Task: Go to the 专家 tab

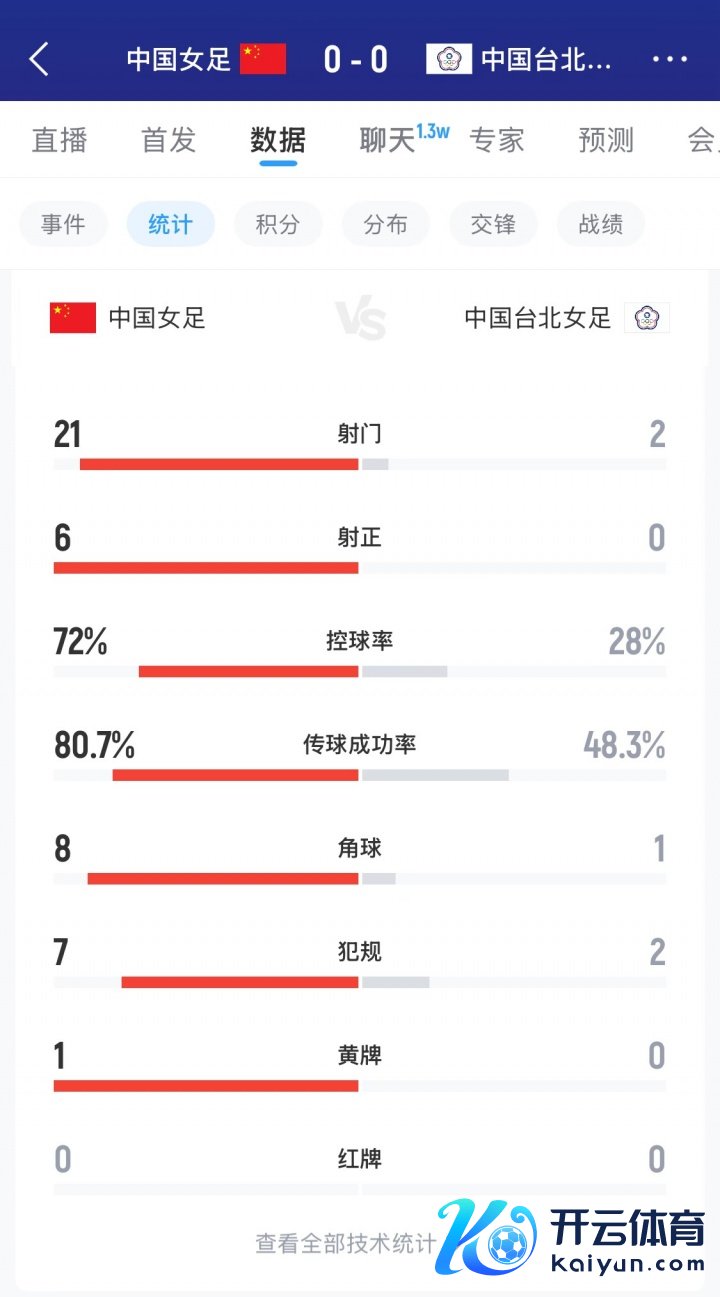Action: coord(497,140)
